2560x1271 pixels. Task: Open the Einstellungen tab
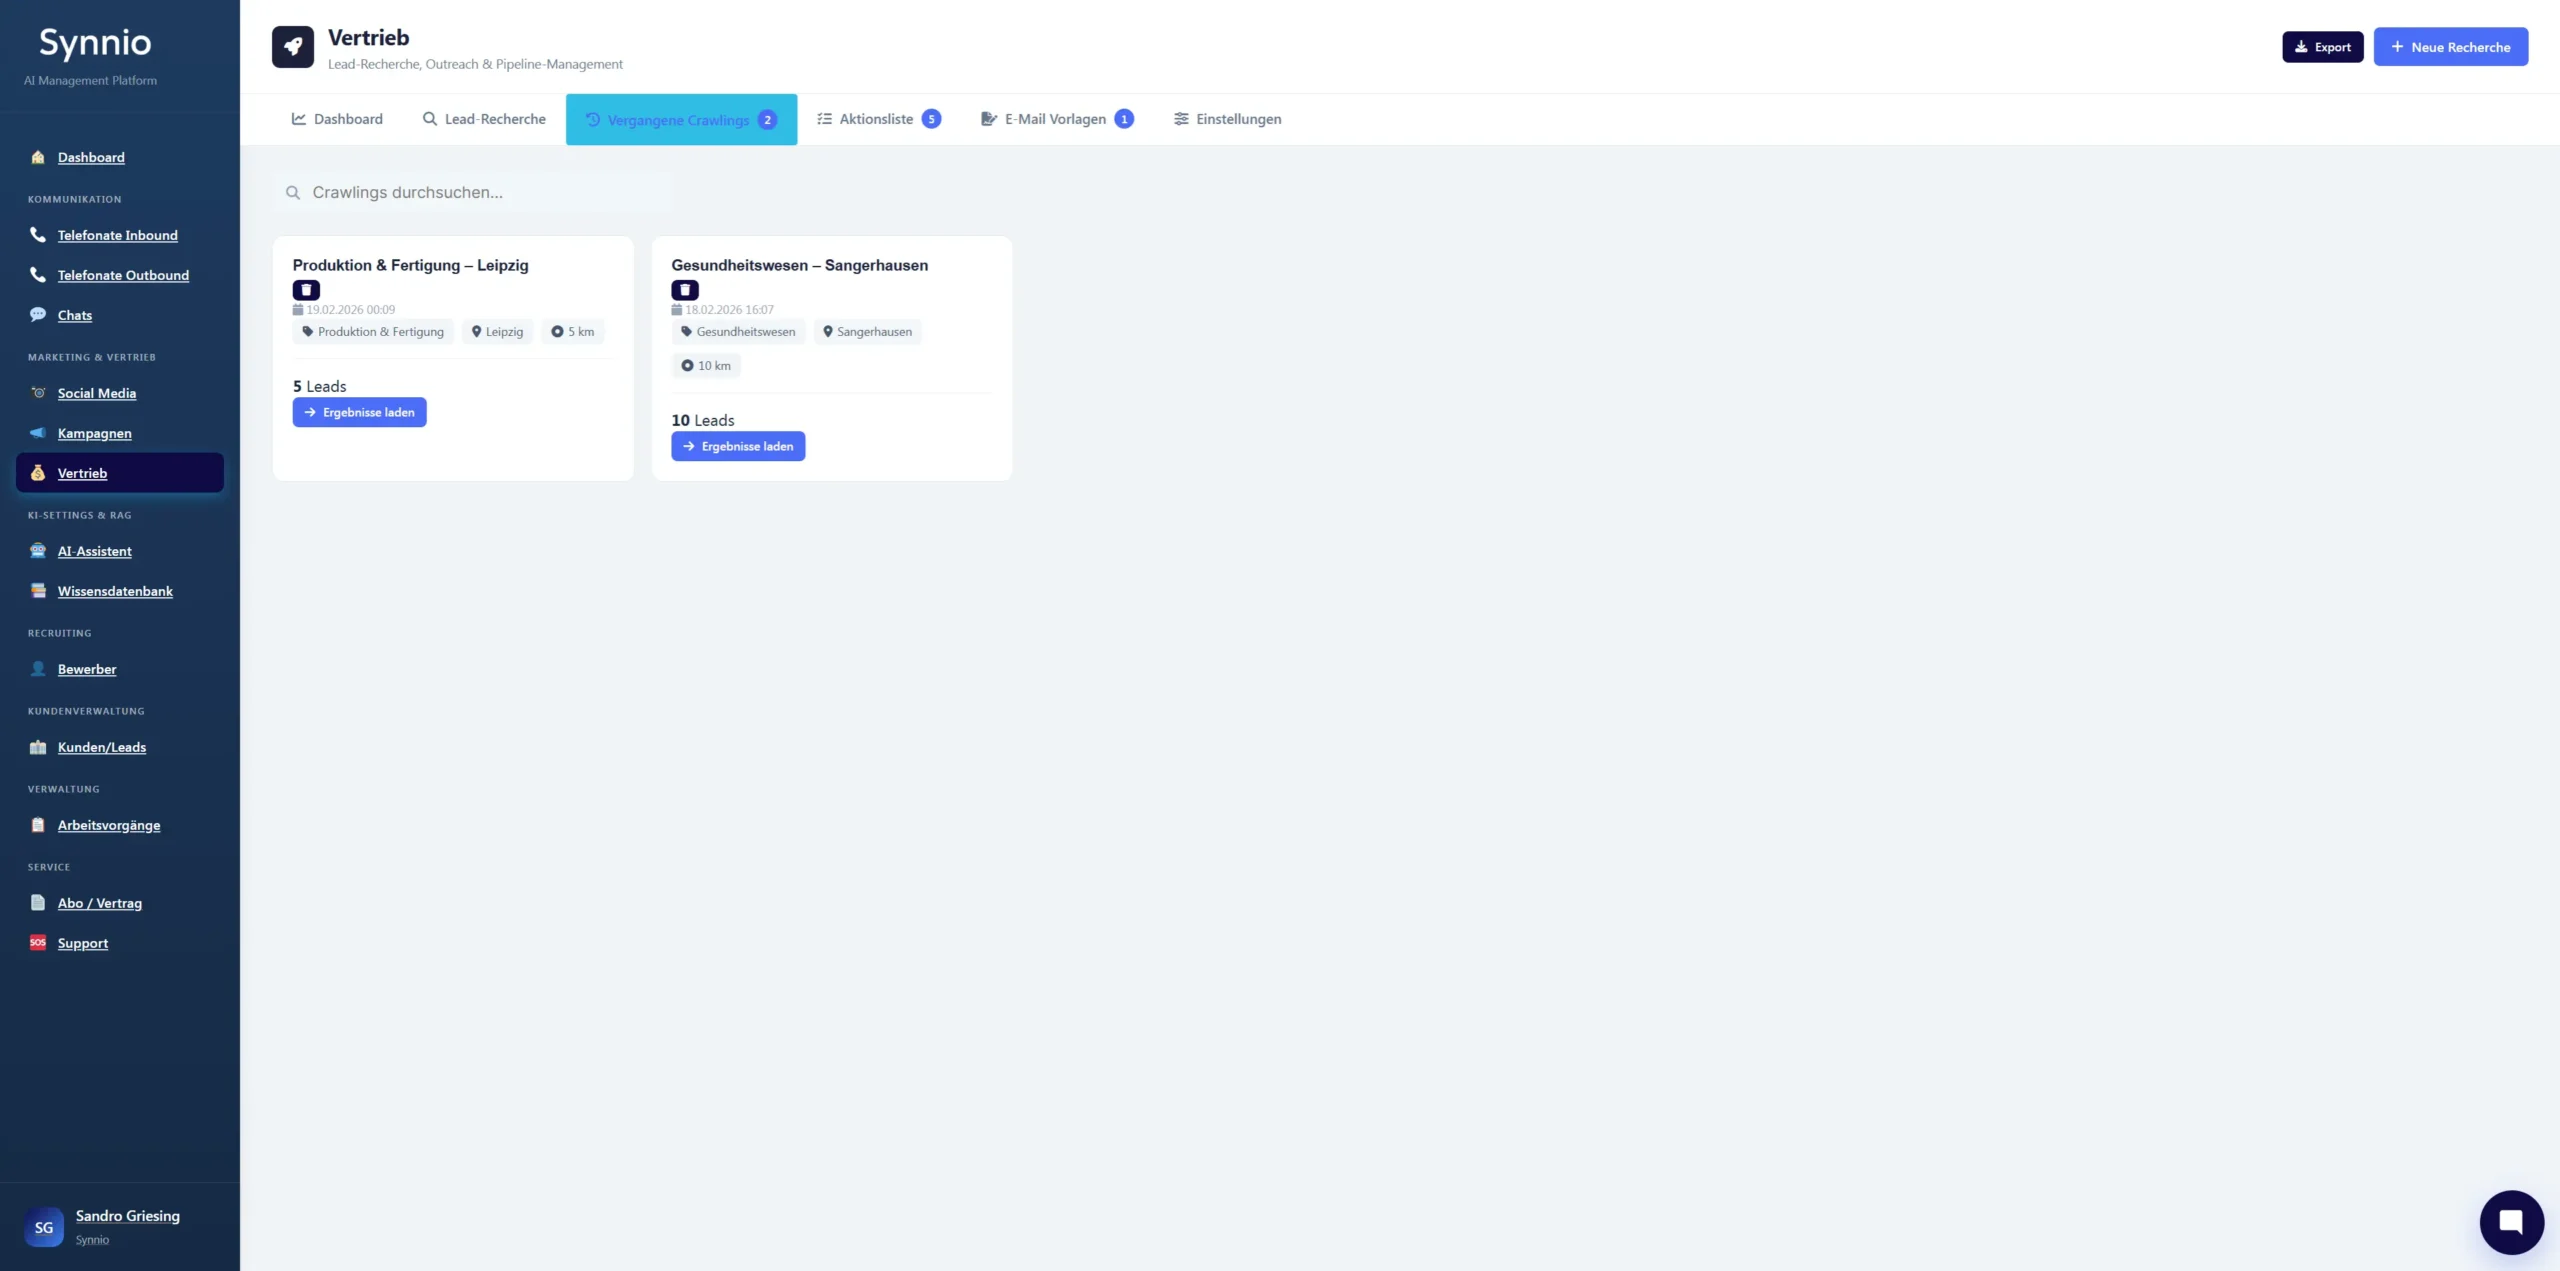coord(1227,119)
